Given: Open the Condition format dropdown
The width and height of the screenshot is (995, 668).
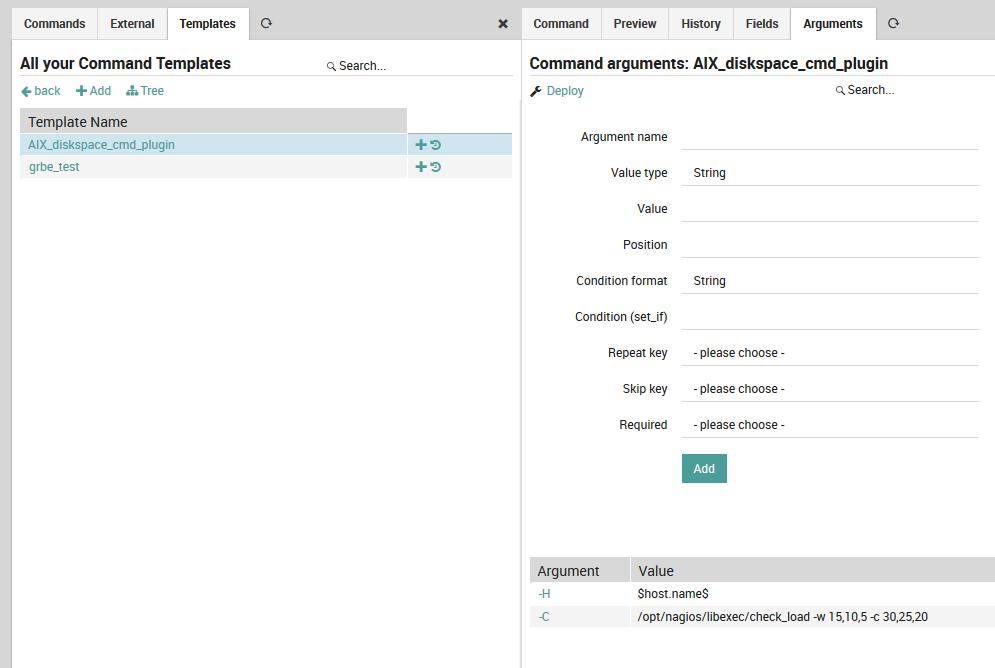Looking at the screenshot, I should [830, 281].
